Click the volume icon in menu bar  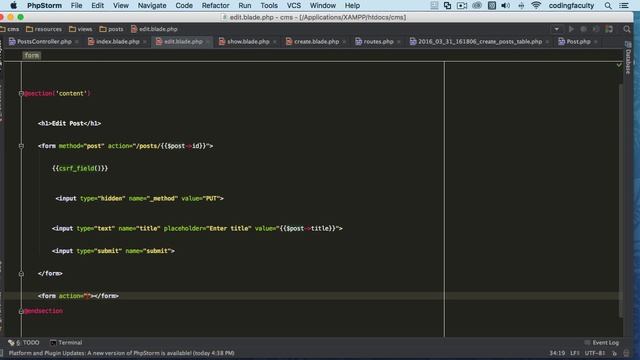click(505, 5)
